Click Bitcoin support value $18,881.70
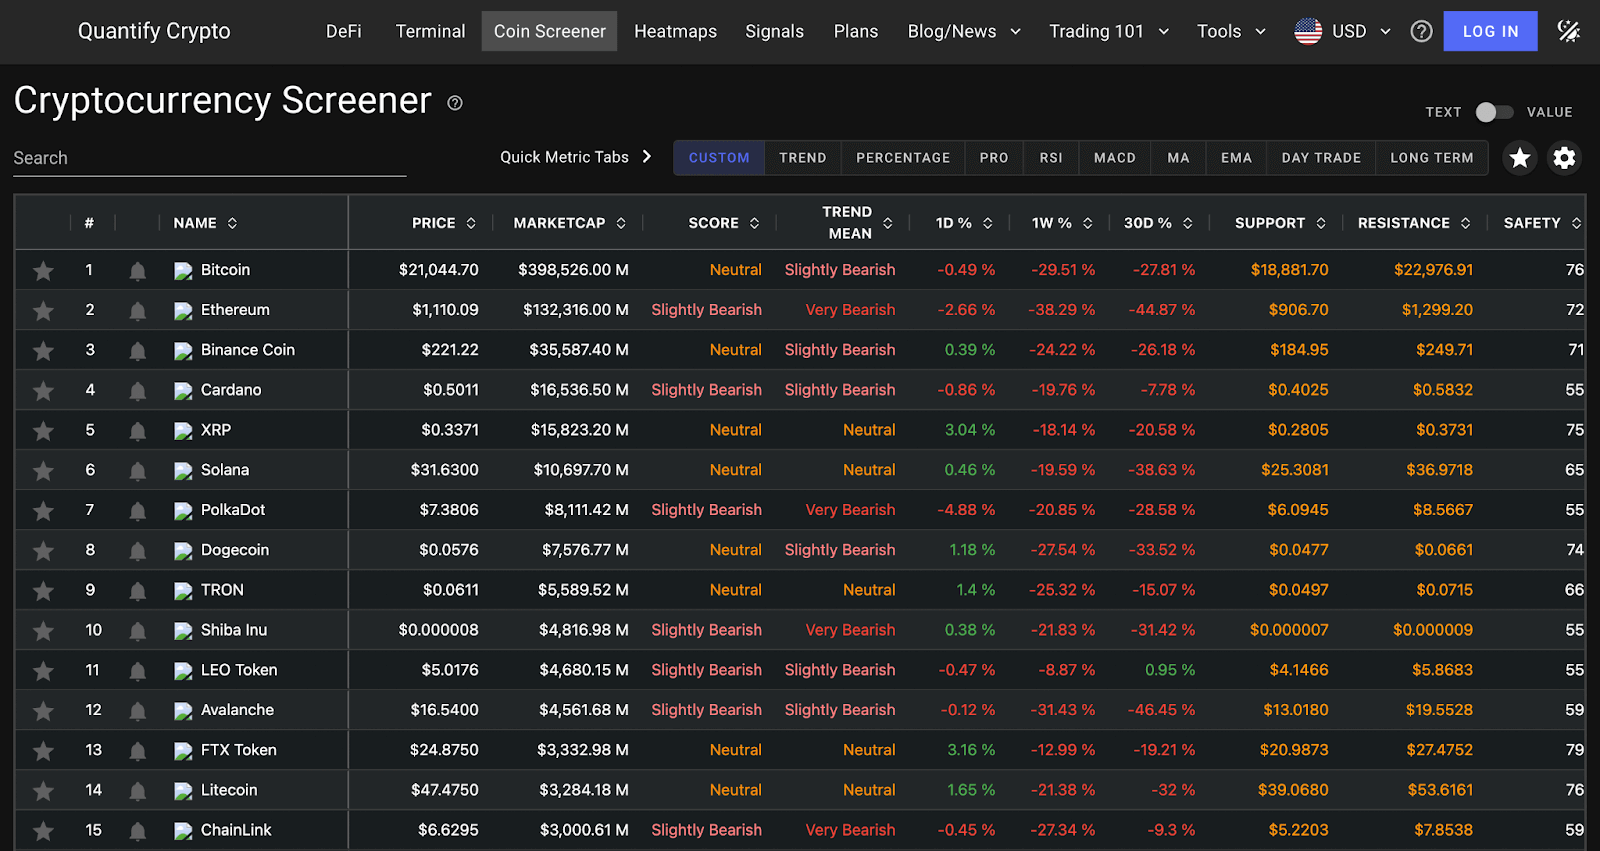Image resolution: width=1600 pixels, height=851 pixels. tap(1289, 270)
